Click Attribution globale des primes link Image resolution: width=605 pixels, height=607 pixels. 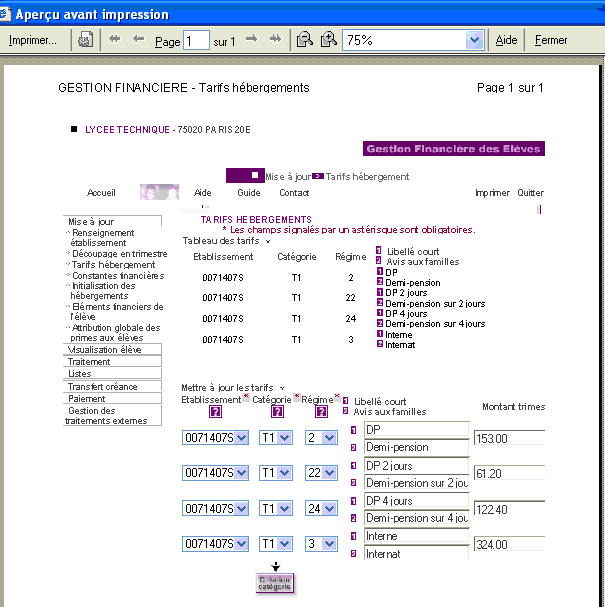[115, 333]
